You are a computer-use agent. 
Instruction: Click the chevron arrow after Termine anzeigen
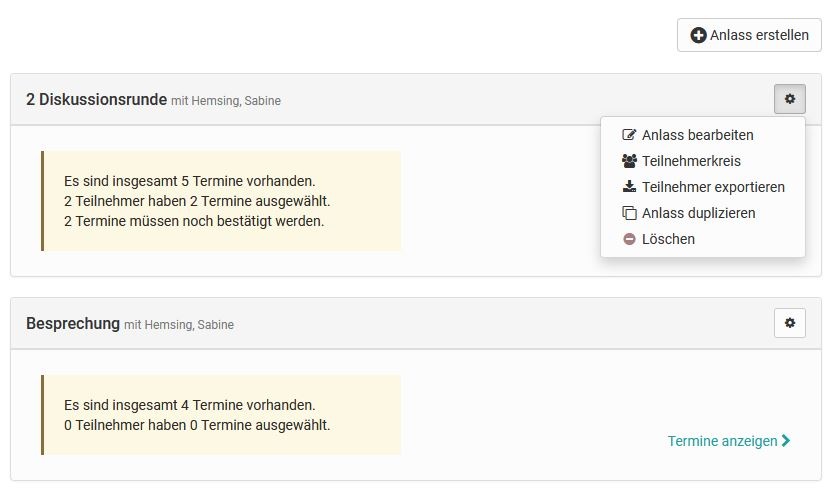point(786,440)
